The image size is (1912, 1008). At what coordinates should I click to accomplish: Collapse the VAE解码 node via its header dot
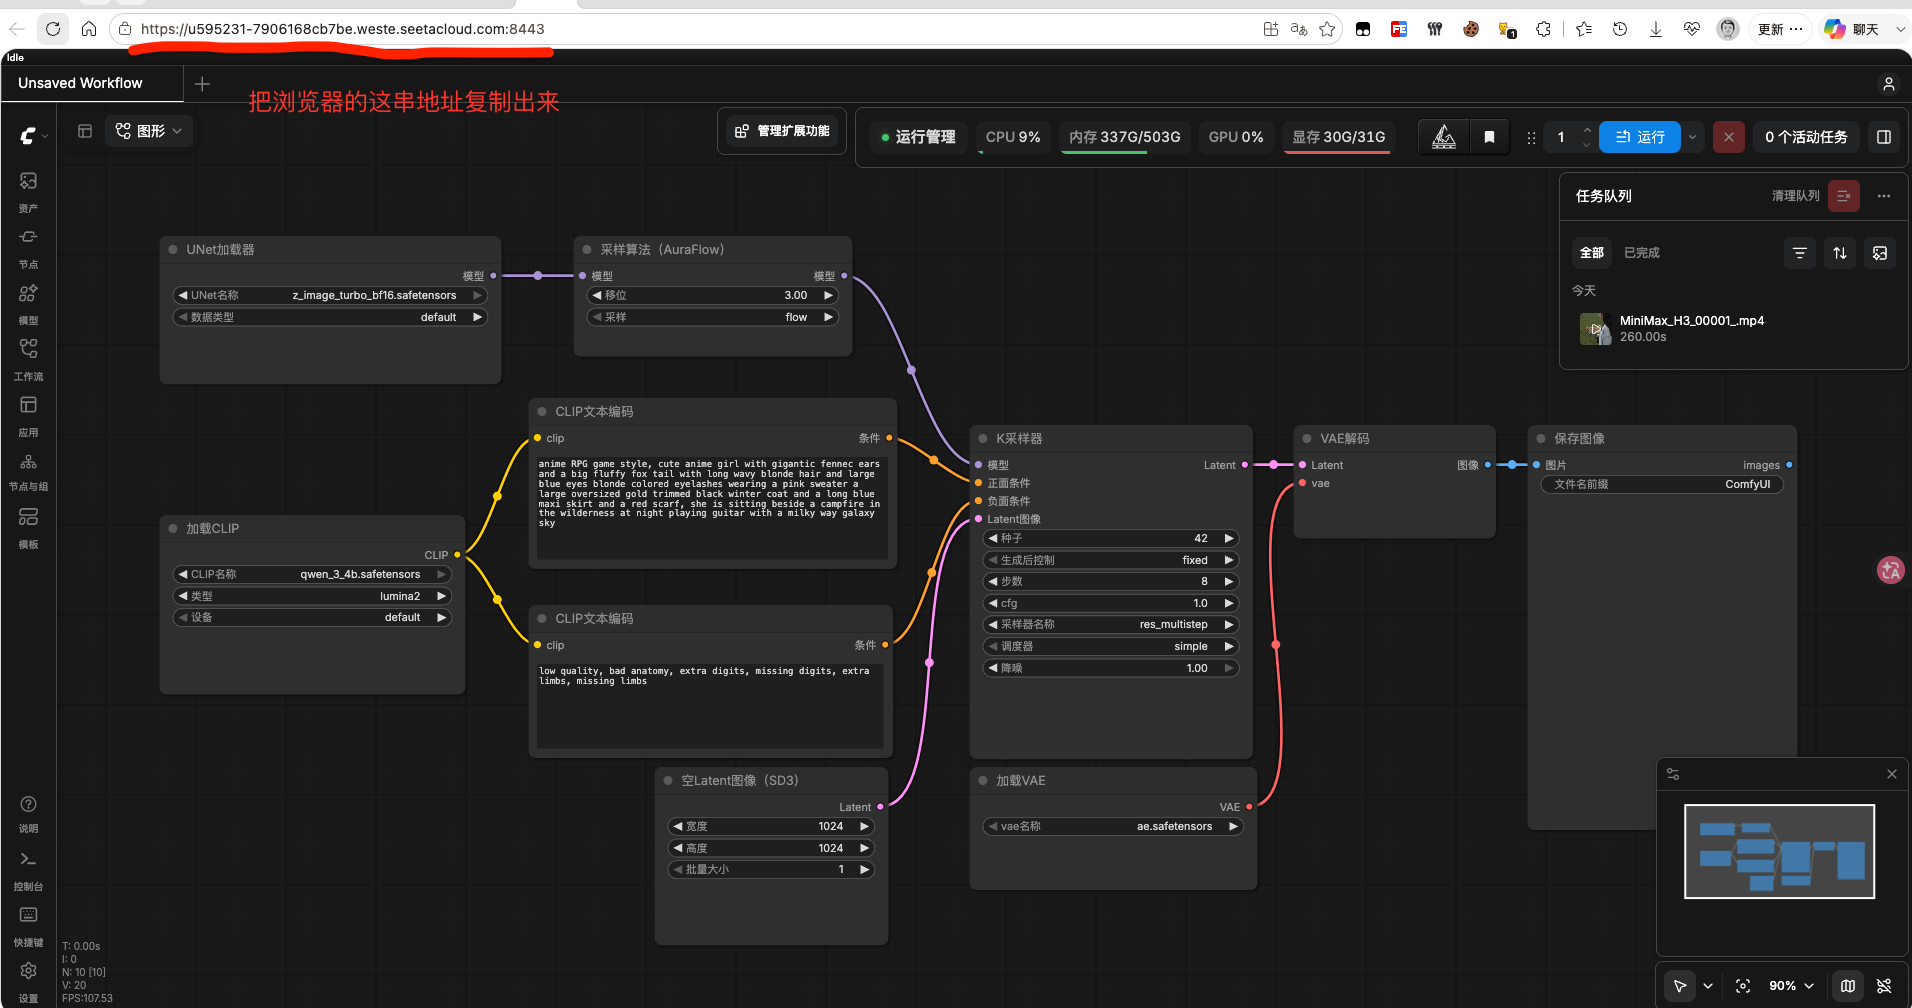(x=1307, y=438)
